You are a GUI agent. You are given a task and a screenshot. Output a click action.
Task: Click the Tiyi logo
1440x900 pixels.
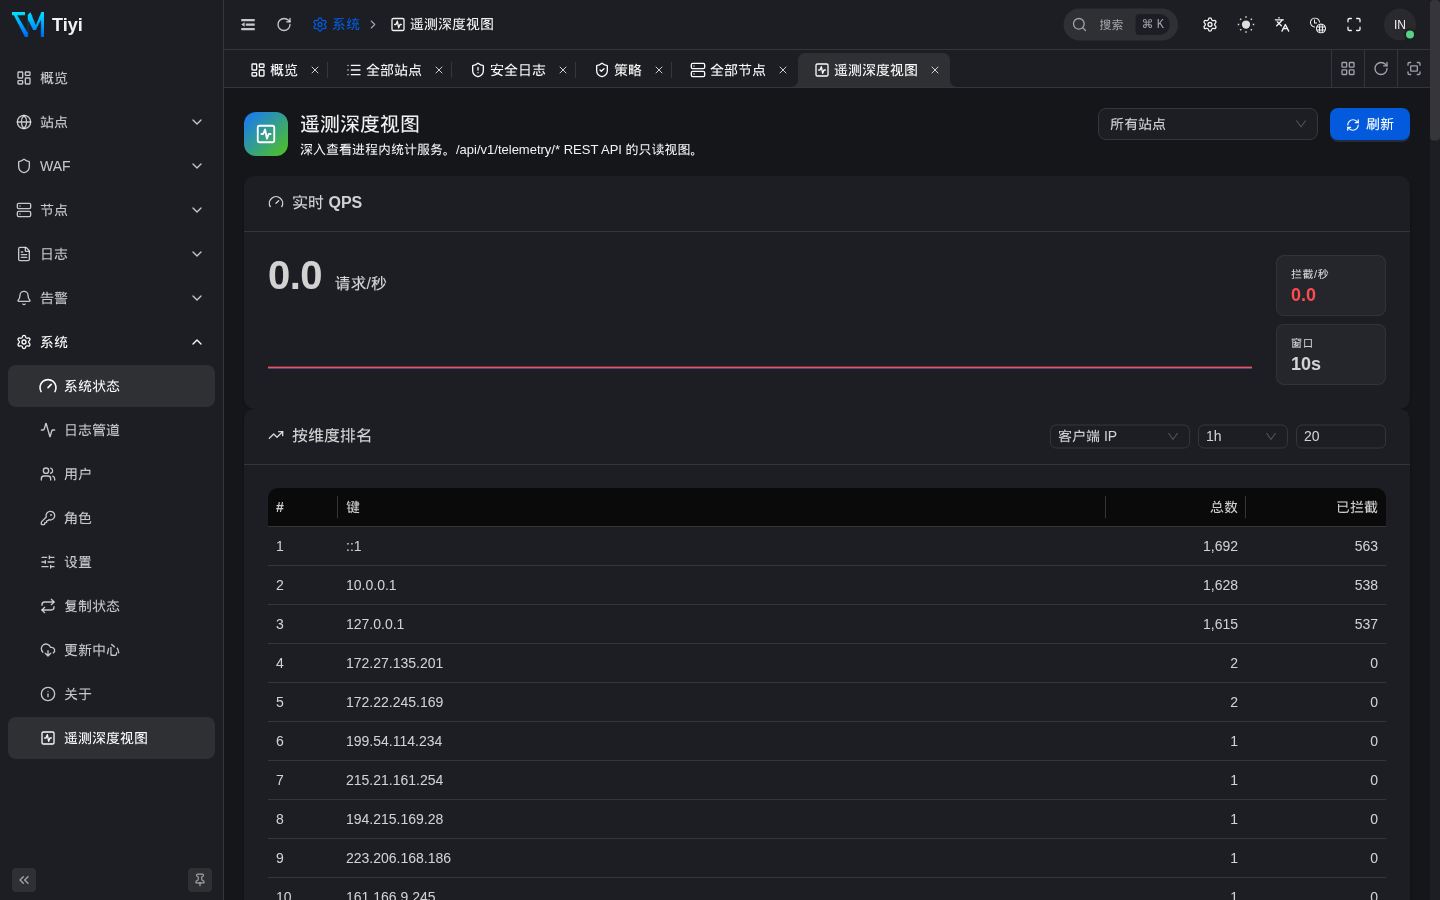click(x=47, y=24)
